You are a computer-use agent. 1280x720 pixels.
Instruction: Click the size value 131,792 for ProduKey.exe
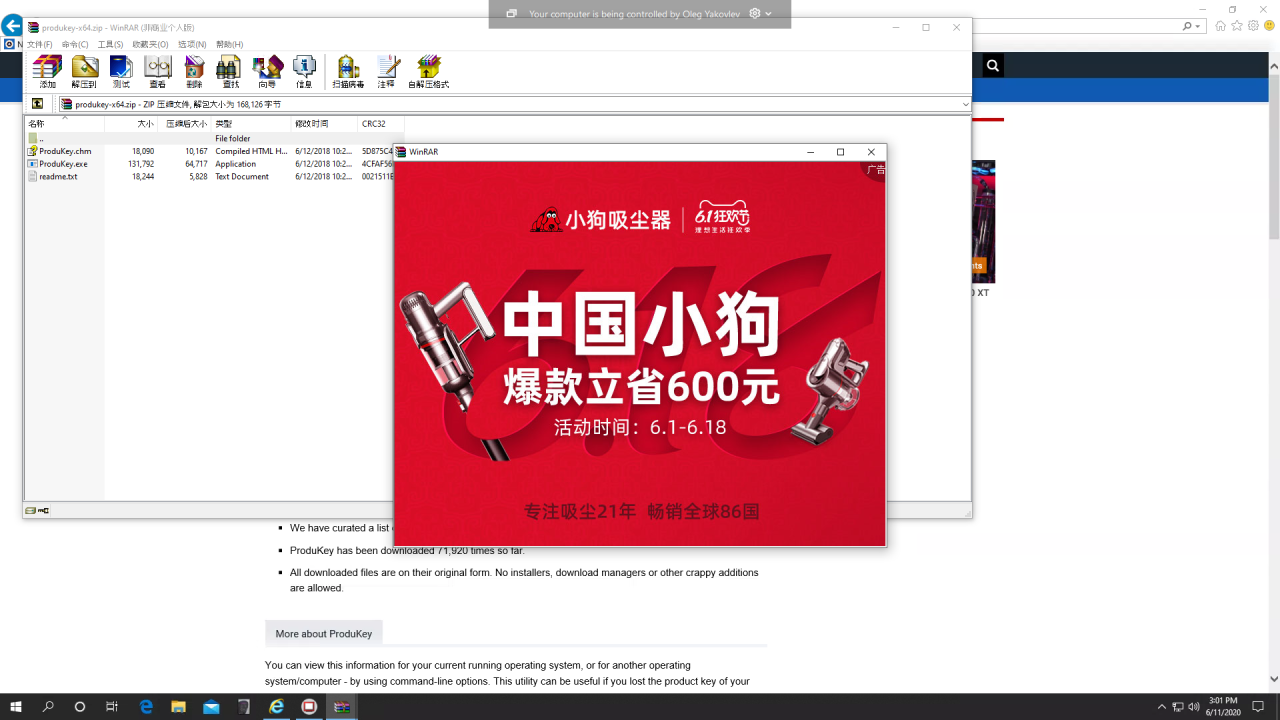point(141,164)
